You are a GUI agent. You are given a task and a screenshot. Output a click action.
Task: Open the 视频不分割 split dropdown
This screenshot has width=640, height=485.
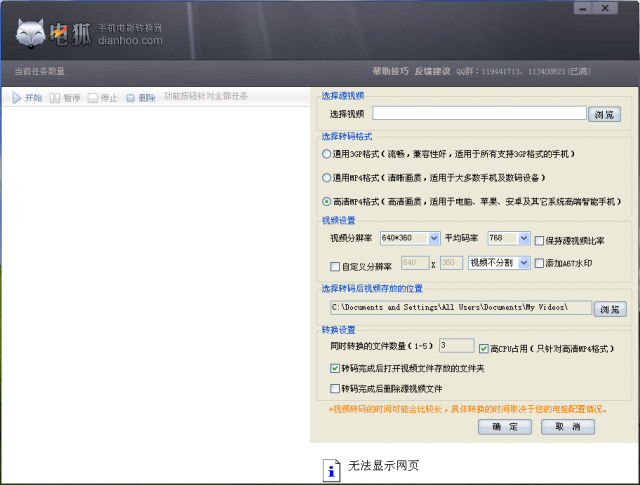coord(523,263)
